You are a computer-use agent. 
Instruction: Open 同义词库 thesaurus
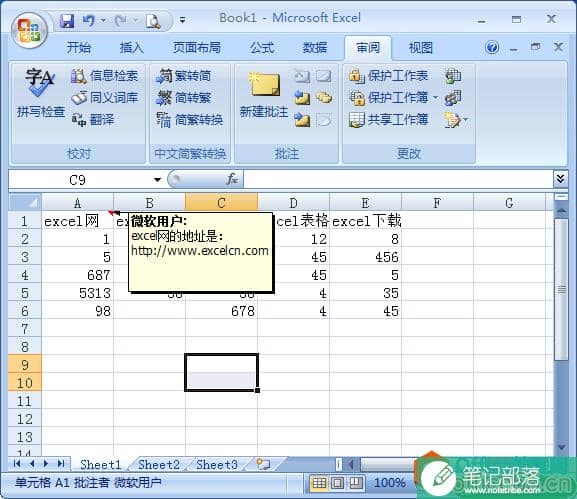pyautogui.click(x=105, y=98)
